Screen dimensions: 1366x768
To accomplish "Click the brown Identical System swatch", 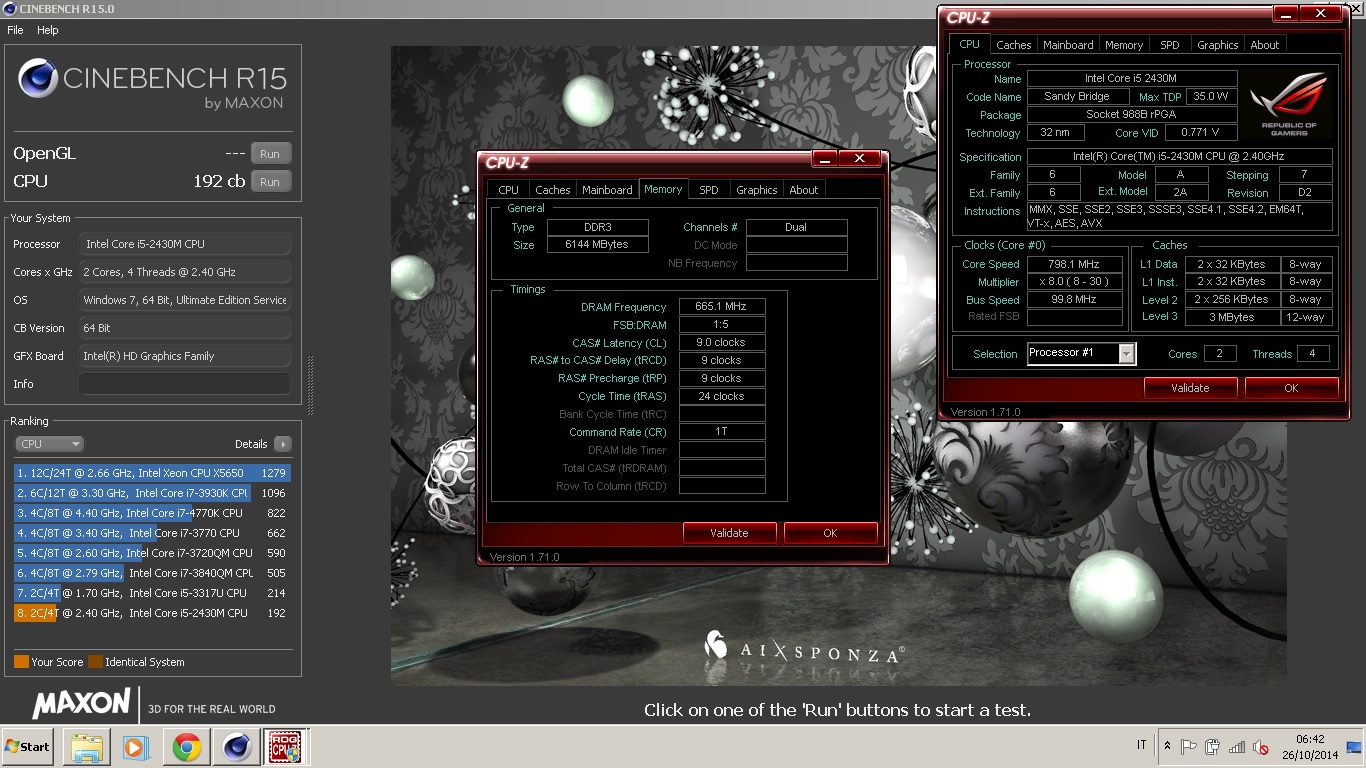I will [x=95, y=662].
